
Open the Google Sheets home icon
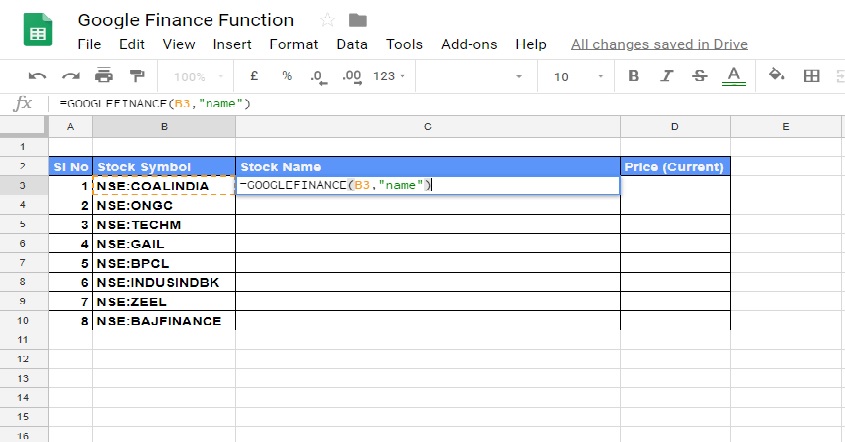(39, 30)
